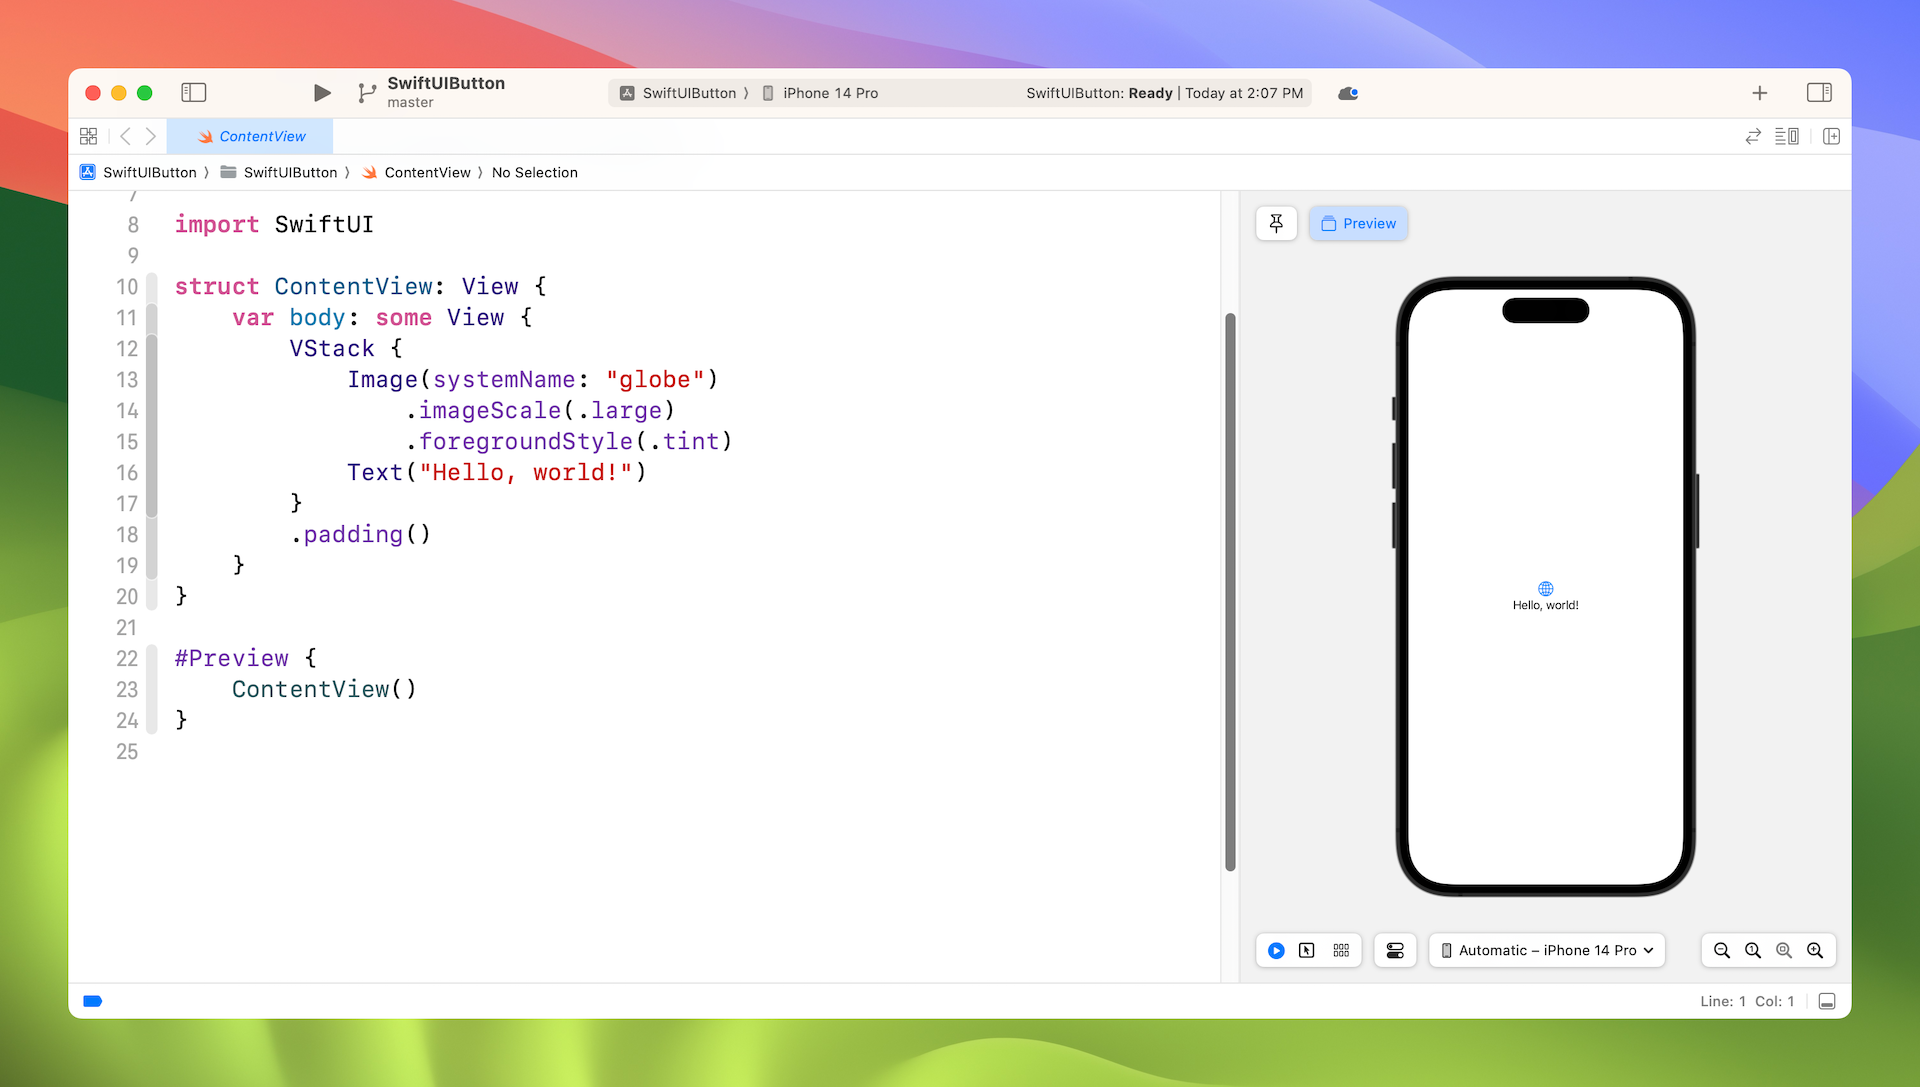Click Text("Hello, world!") code
Screen dimensions: 1920x1087
pyautogui.click(x=497, y=473)
